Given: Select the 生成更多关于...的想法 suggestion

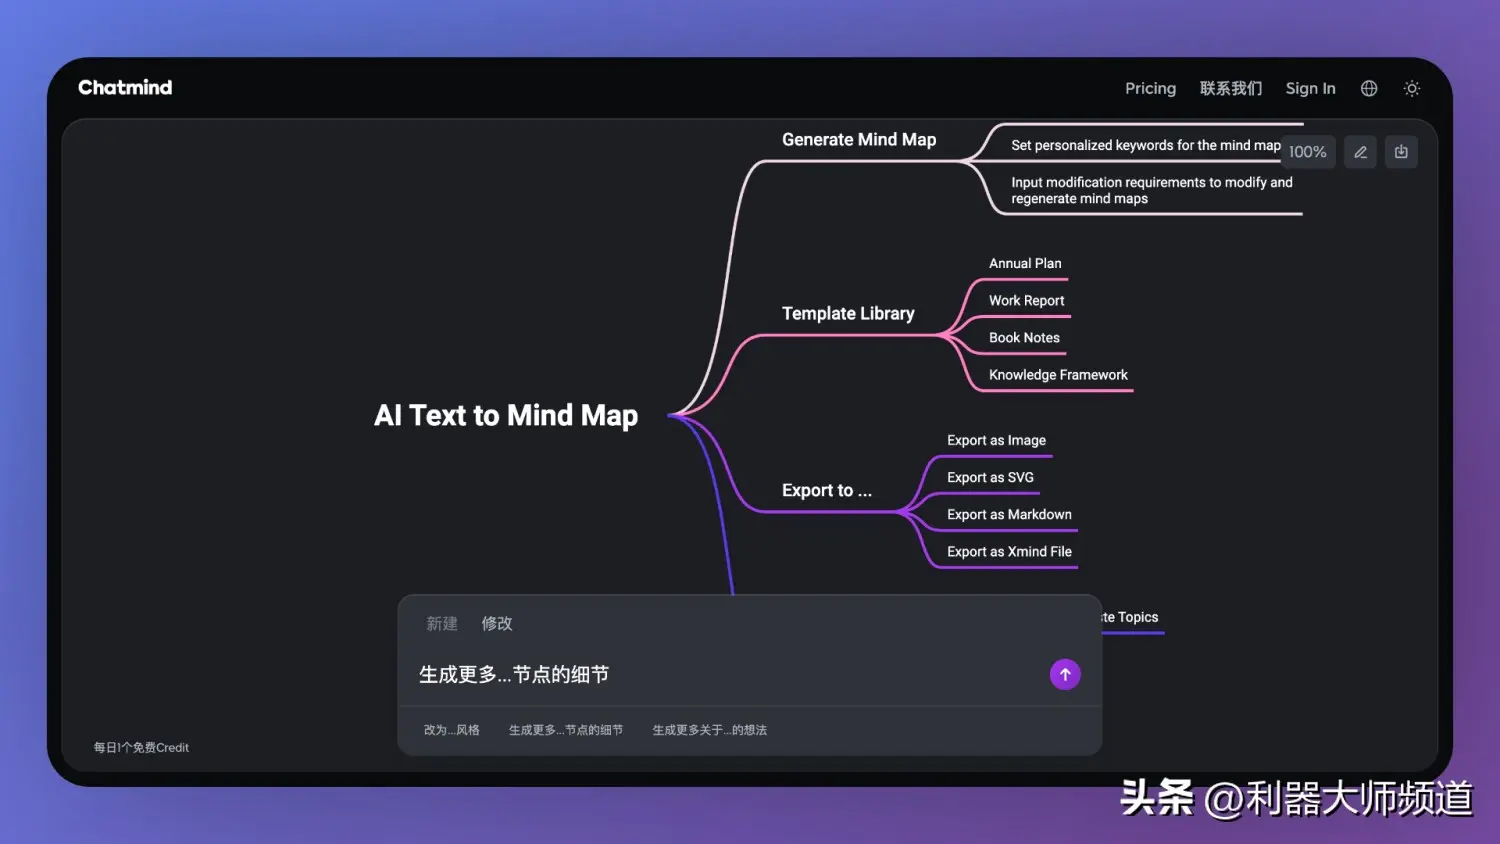Looking at the screenshot, I should click(x=710, y=730).
